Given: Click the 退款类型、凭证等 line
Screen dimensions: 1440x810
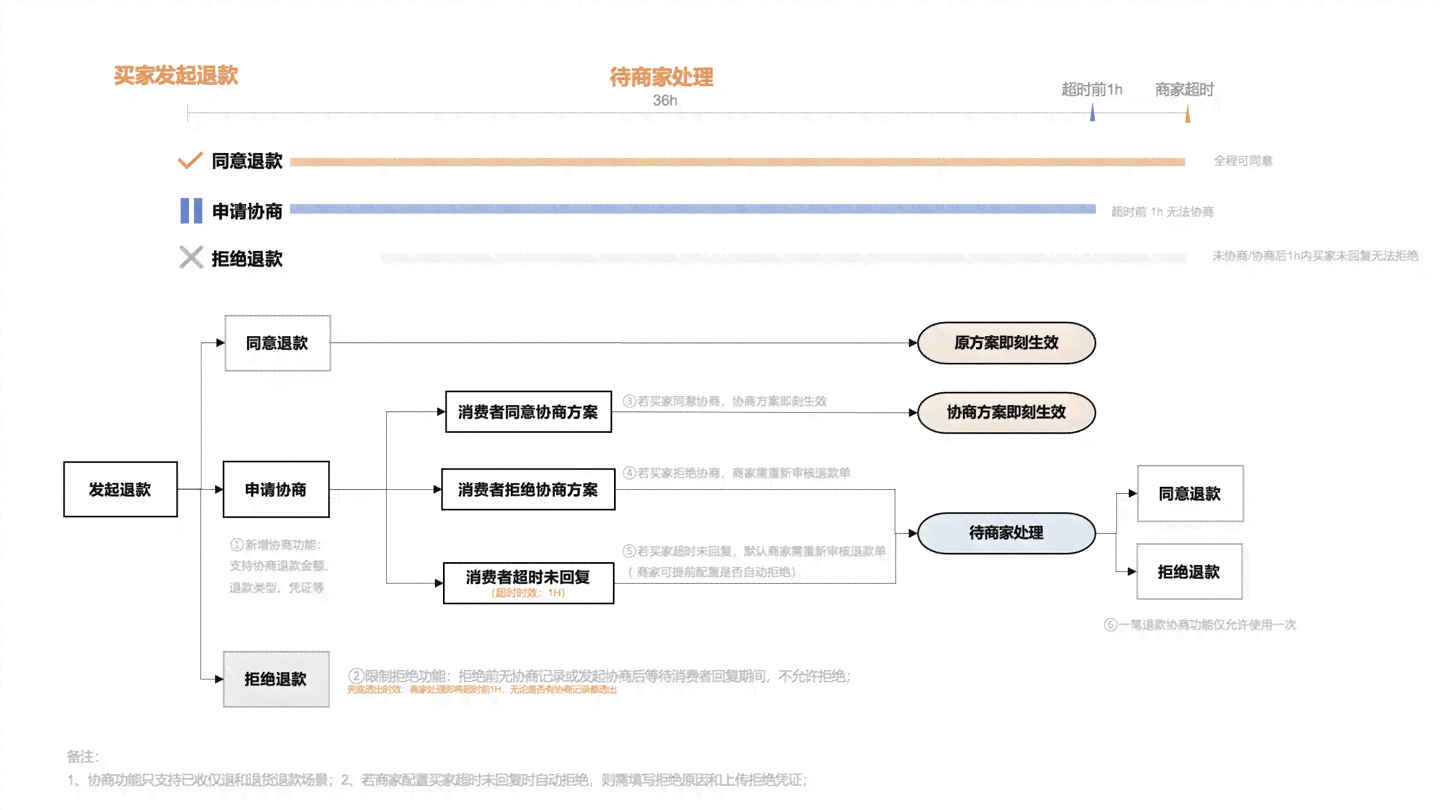Looking at the screenshot, I should (276, 587).
